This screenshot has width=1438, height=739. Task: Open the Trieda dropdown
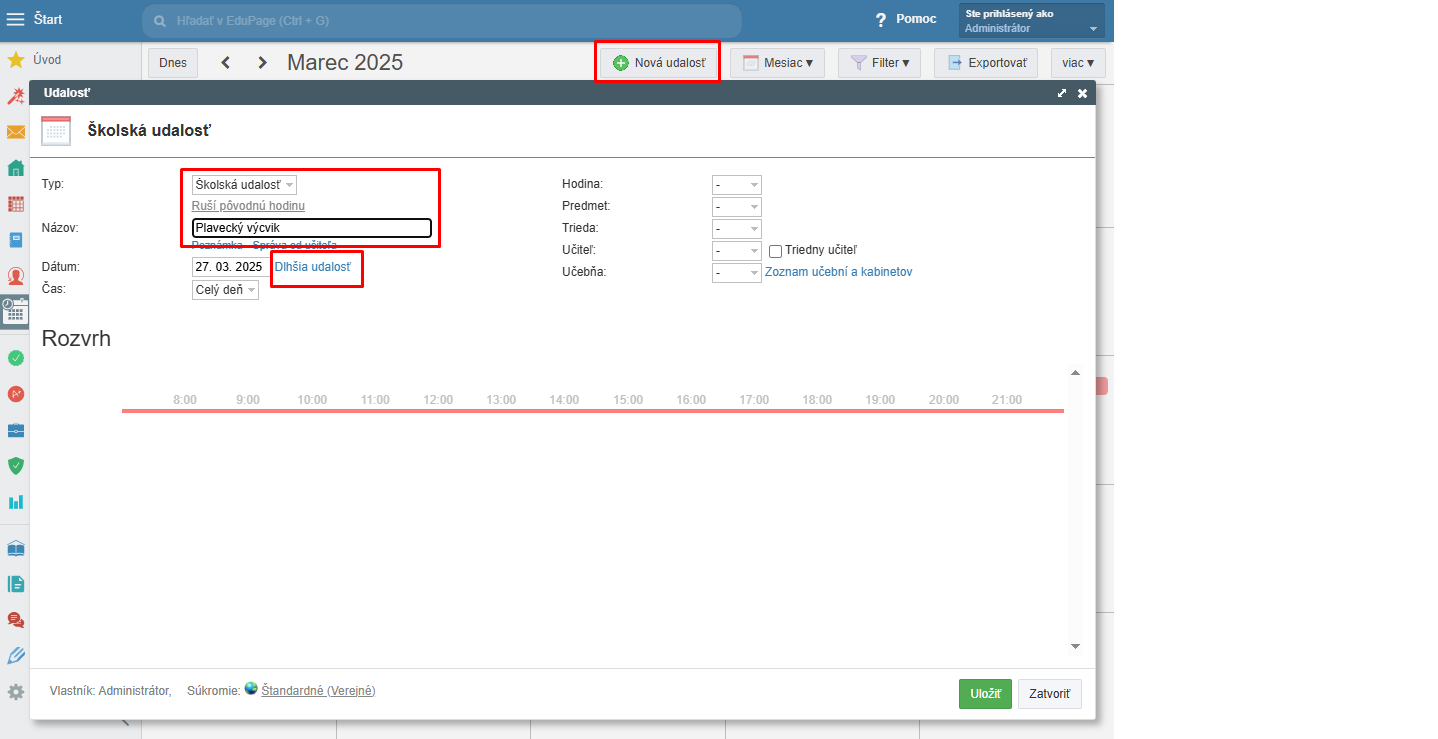[x=736, y=229]
